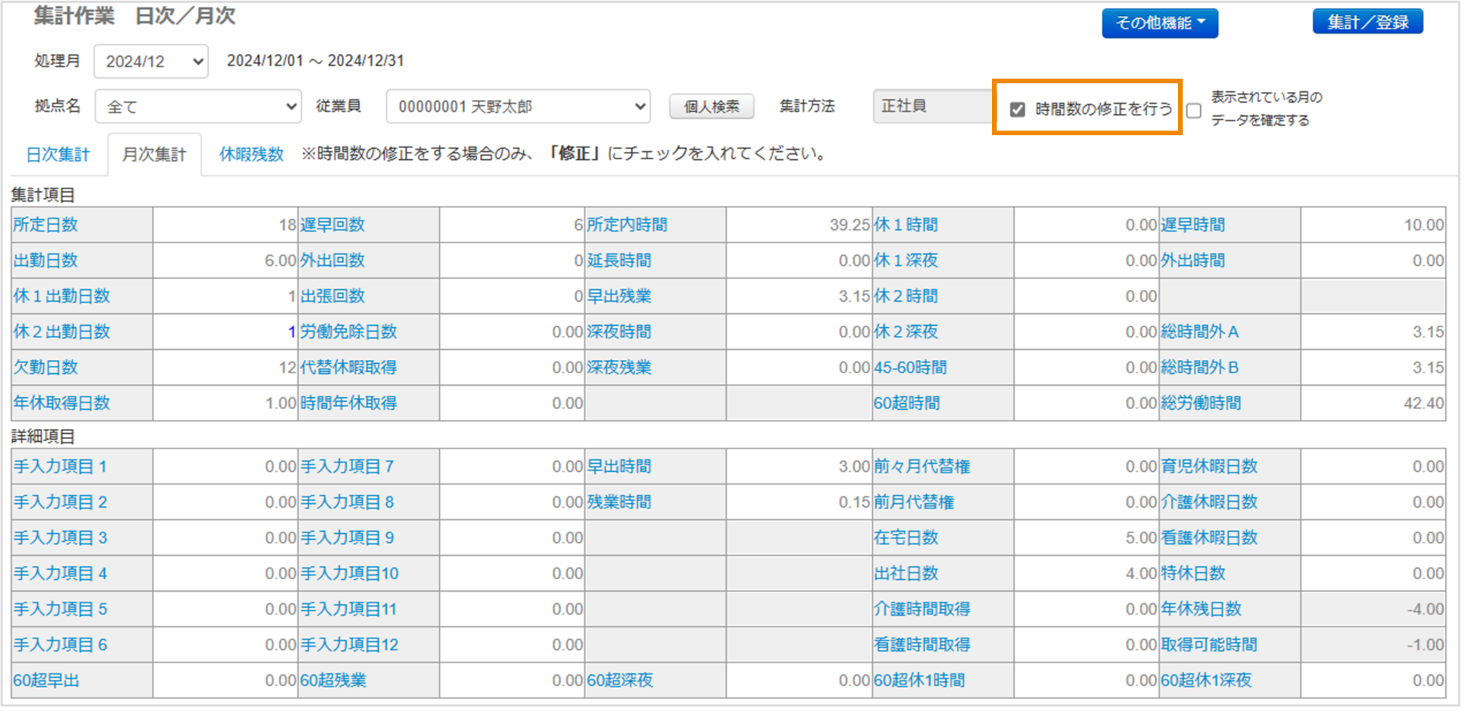Click the 年休残日数 link
Image resolution: width=1466 pixels, height=713 pixels.
[x=1201, y=609]
